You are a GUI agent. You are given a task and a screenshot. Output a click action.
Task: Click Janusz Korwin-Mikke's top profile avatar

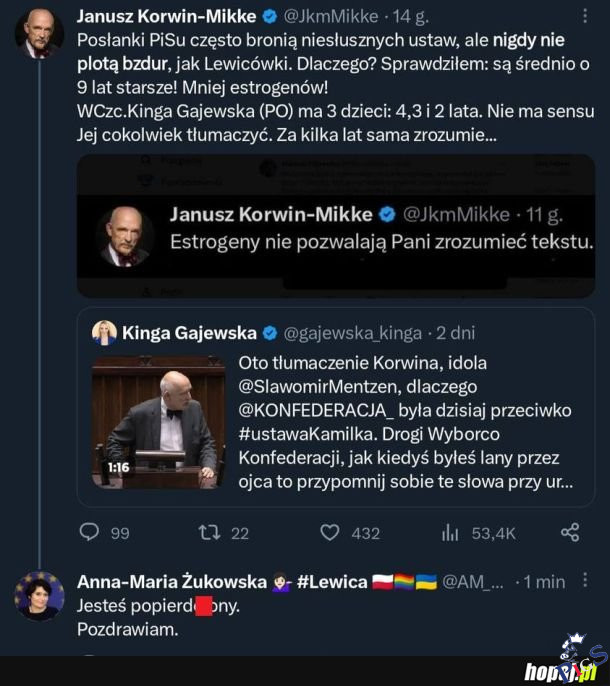(40, 35)
